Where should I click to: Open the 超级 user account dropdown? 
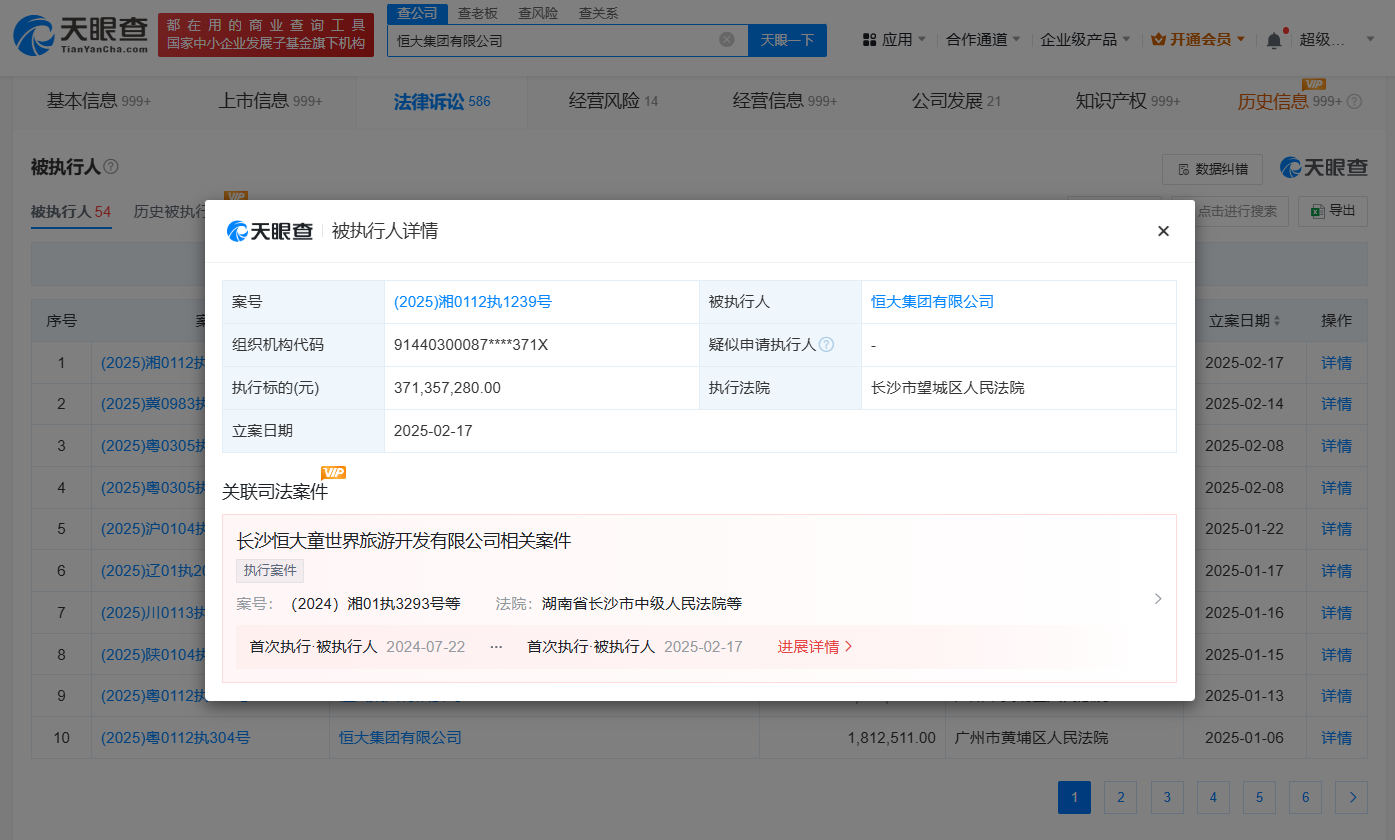coord(1337,40)
